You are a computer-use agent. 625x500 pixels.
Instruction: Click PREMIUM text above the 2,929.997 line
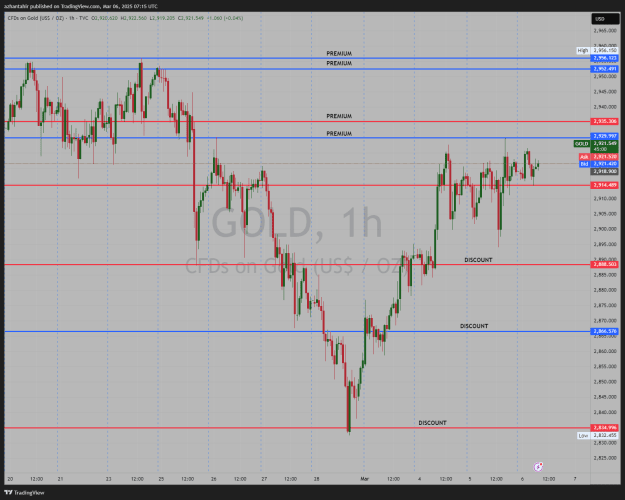tap(339, 134)
